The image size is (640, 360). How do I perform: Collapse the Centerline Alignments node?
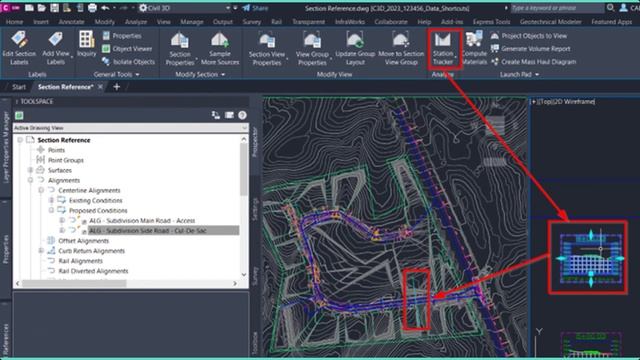pyautogui.click(x=41, y=190)
